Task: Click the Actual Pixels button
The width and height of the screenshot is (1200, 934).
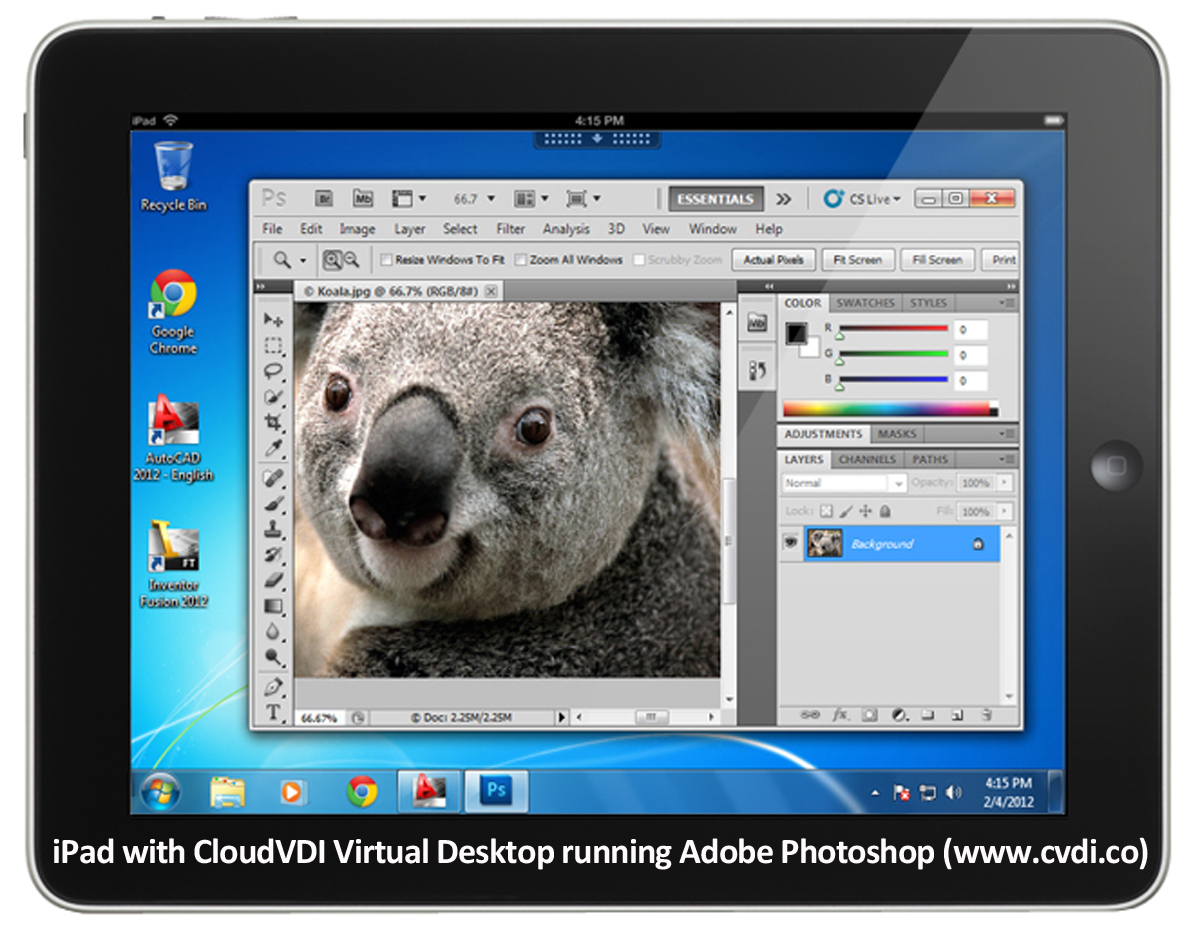Action: click(x=774, y=260)
